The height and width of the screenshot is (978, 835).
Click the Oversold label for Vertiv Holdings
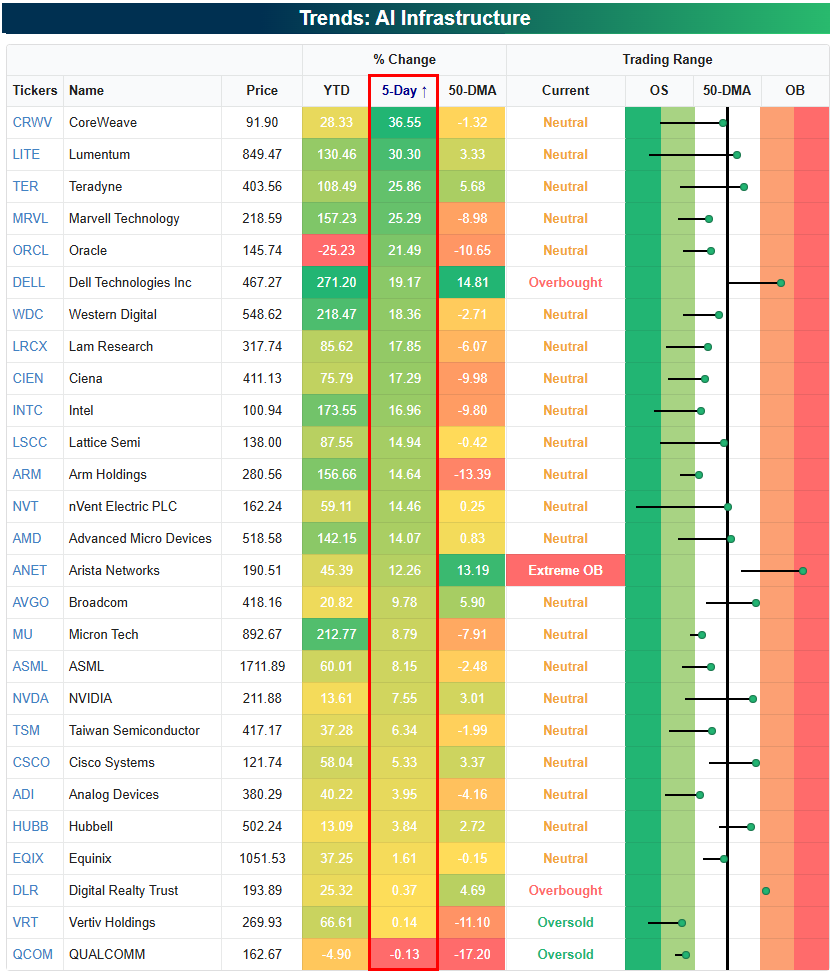(565, 922)
